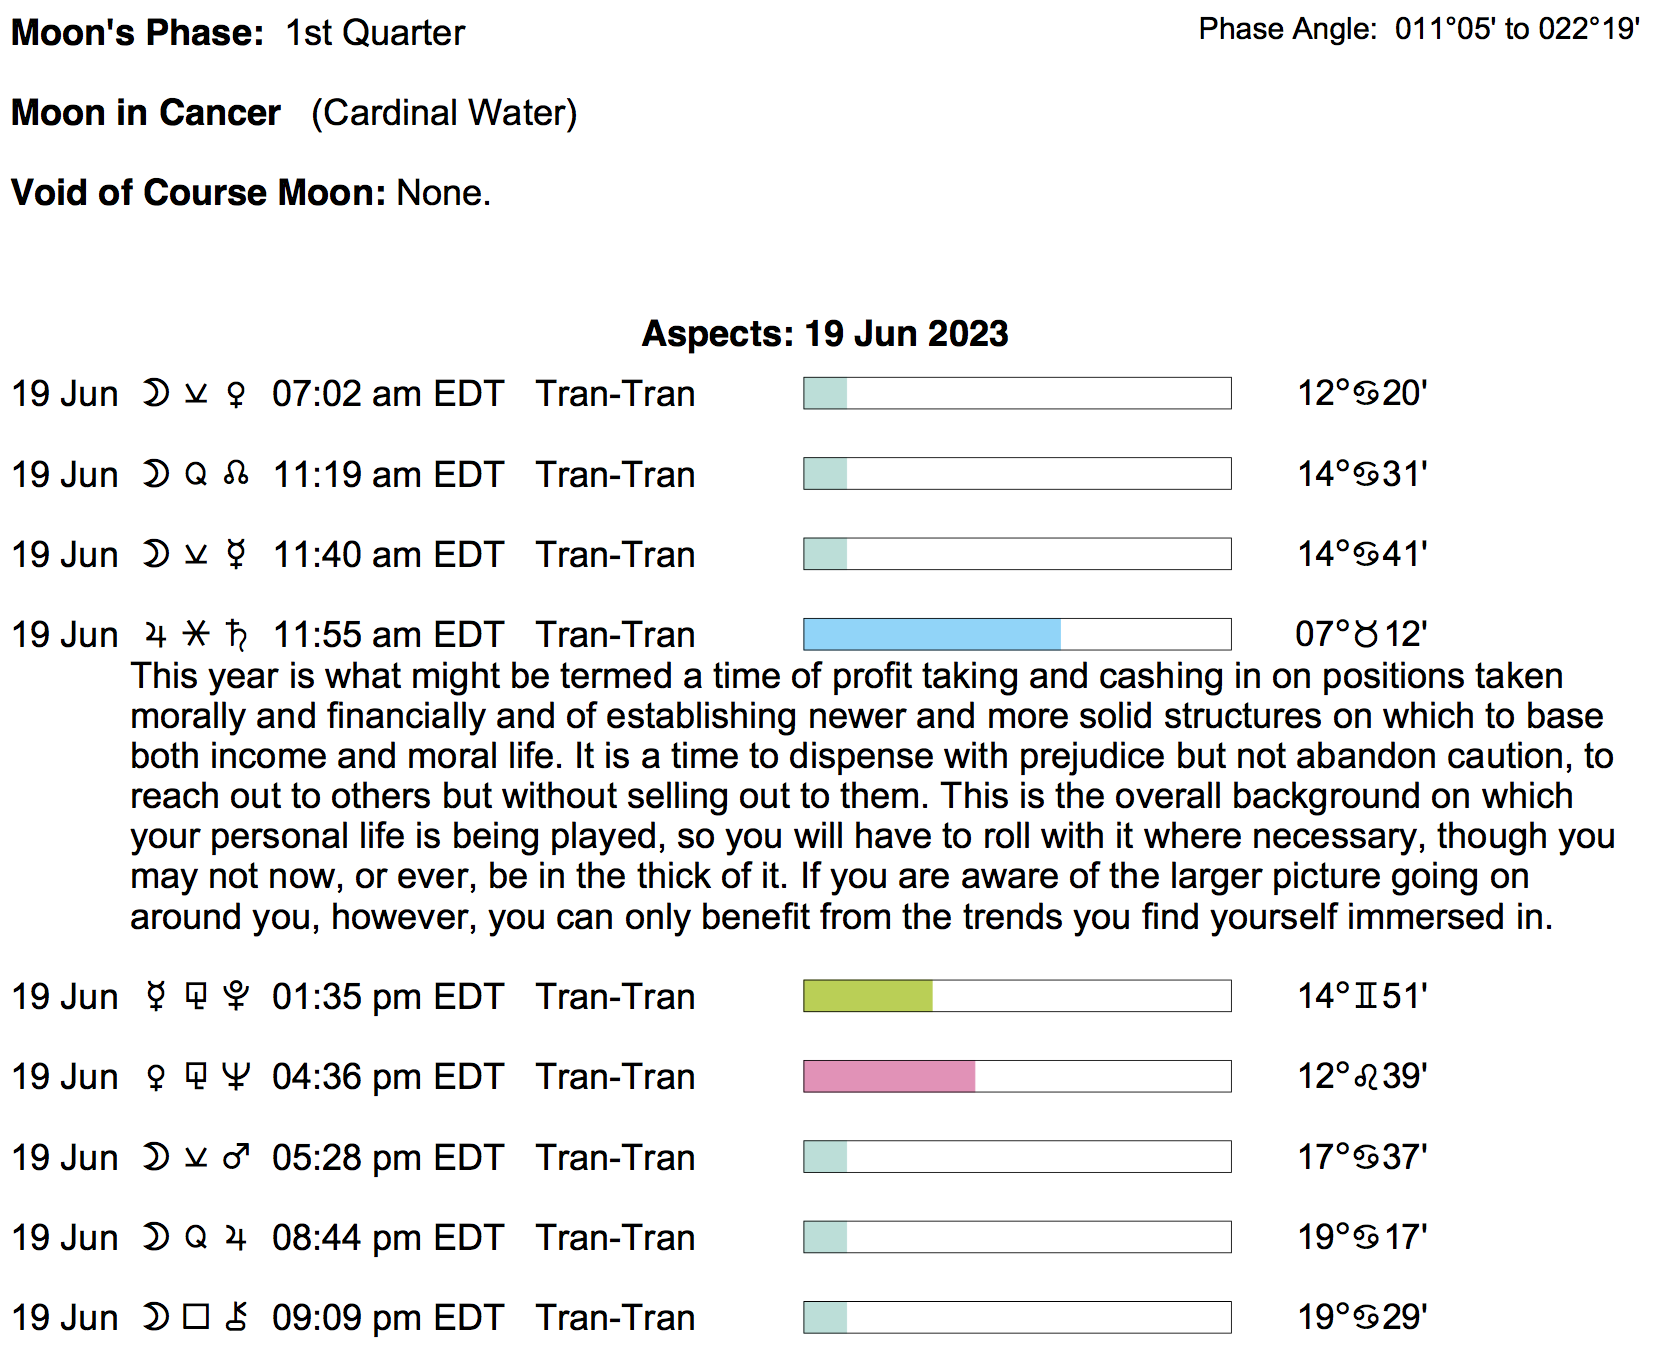The image size is (1656, 1358).
Task: Click the "Moon in Cancer" heading
Action: tap(146, 113)
